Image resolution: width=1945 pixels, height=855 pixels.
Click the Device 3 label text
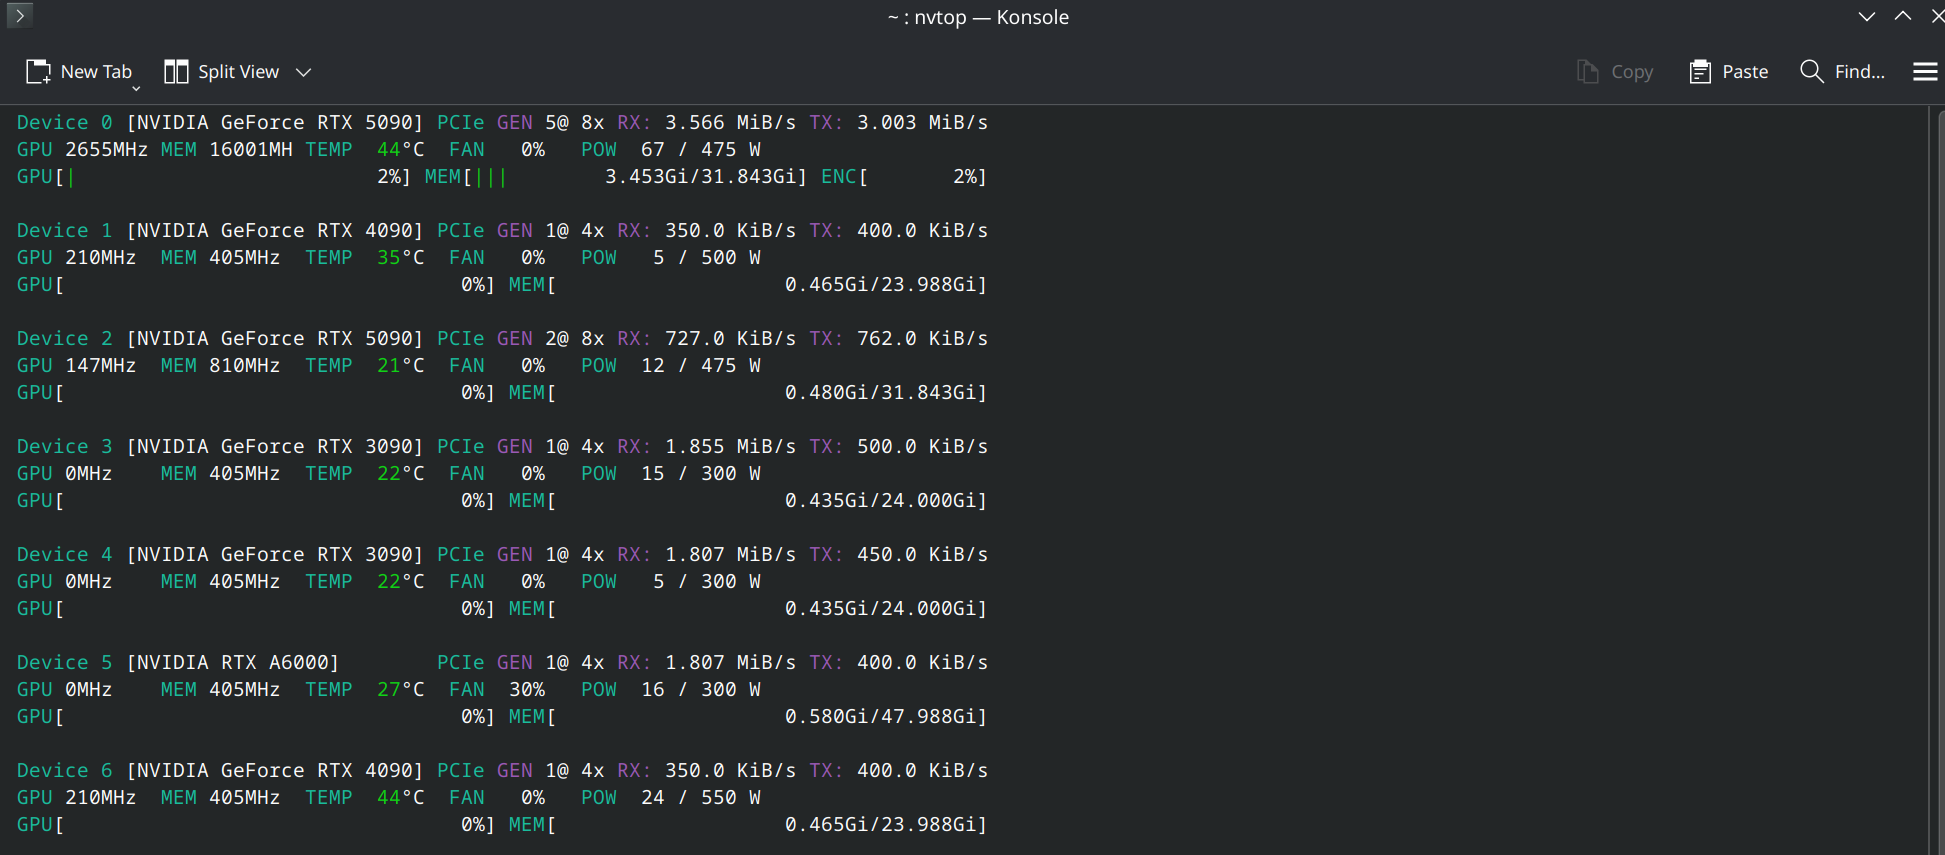click(x=64, y=447)
